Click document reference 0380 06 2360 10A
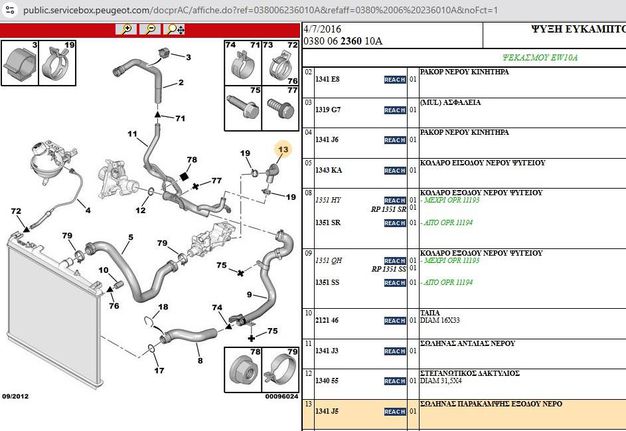The image size is (626, 431). pyautogui.click(x=343, y=41)
